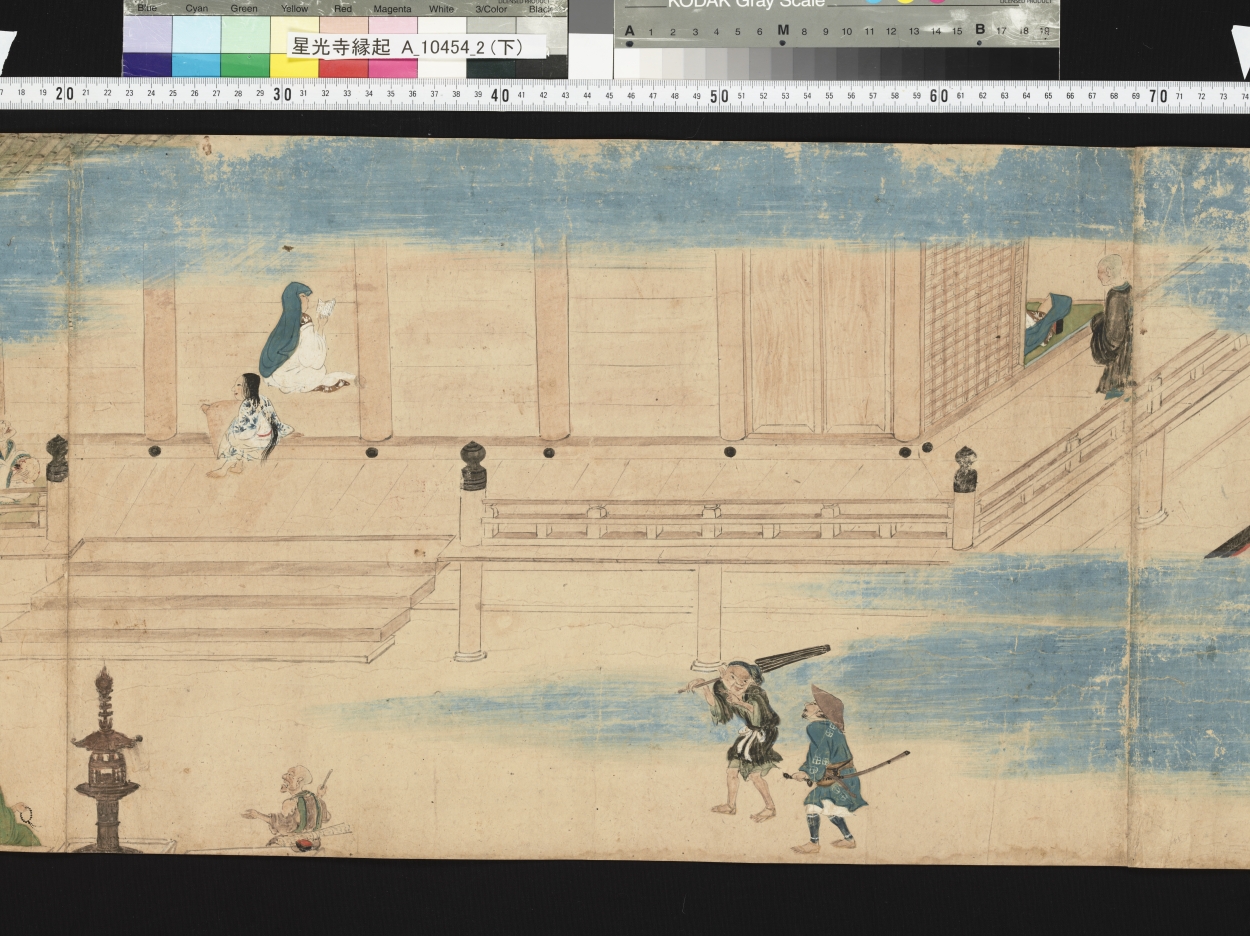Click the ruler mark 70
This screenshot has width=1250, height=936.
(x=1157, y=95)
